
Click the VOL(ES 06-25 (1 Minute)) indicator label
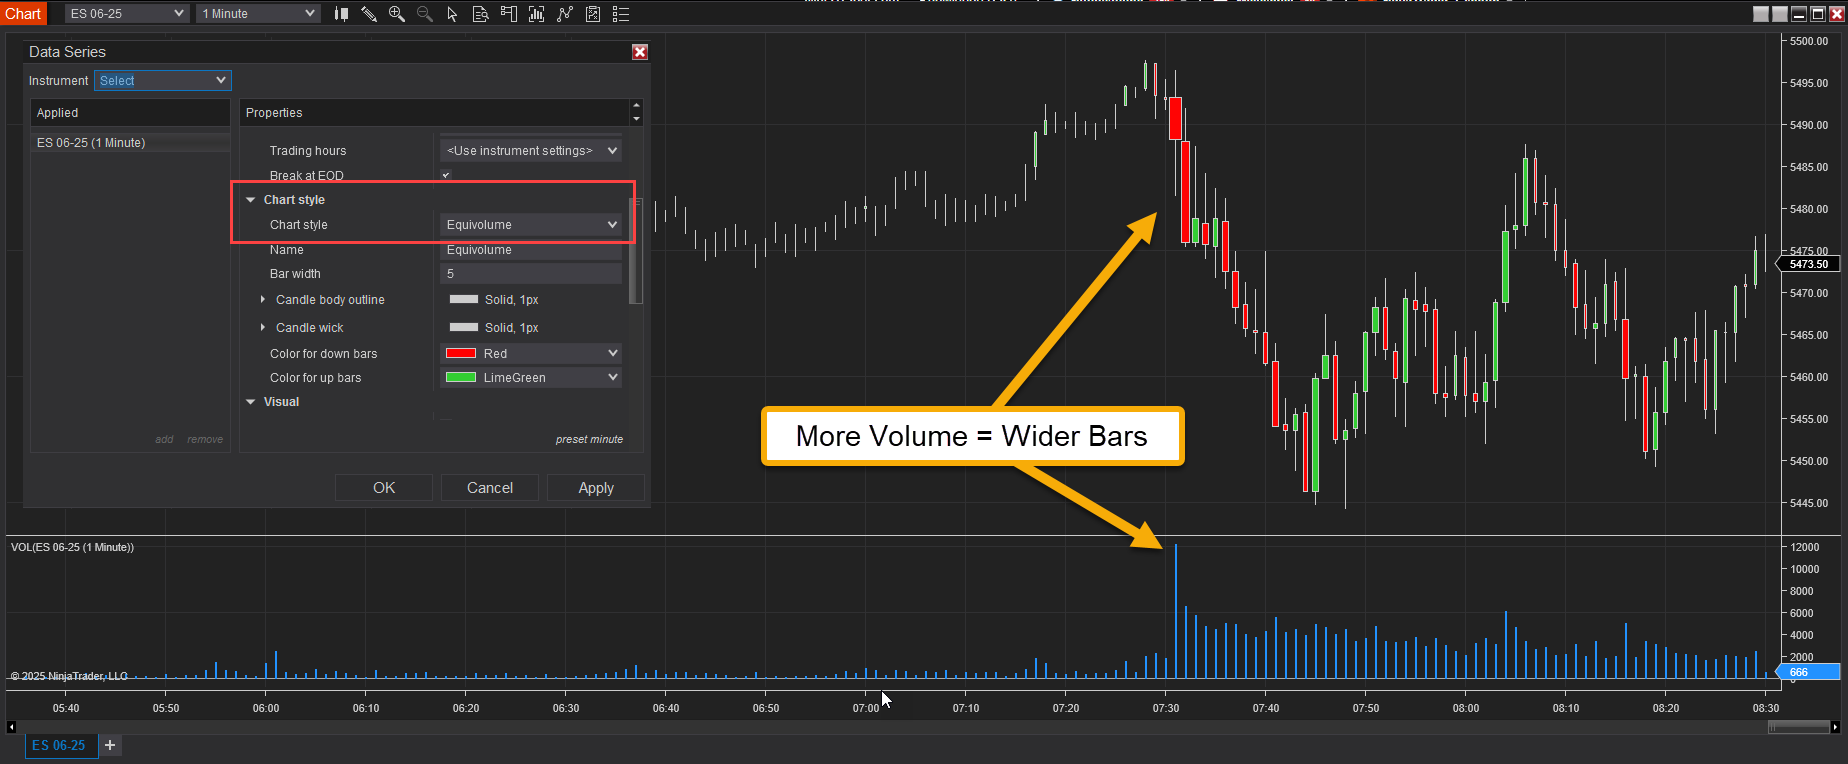pos(72,547)
